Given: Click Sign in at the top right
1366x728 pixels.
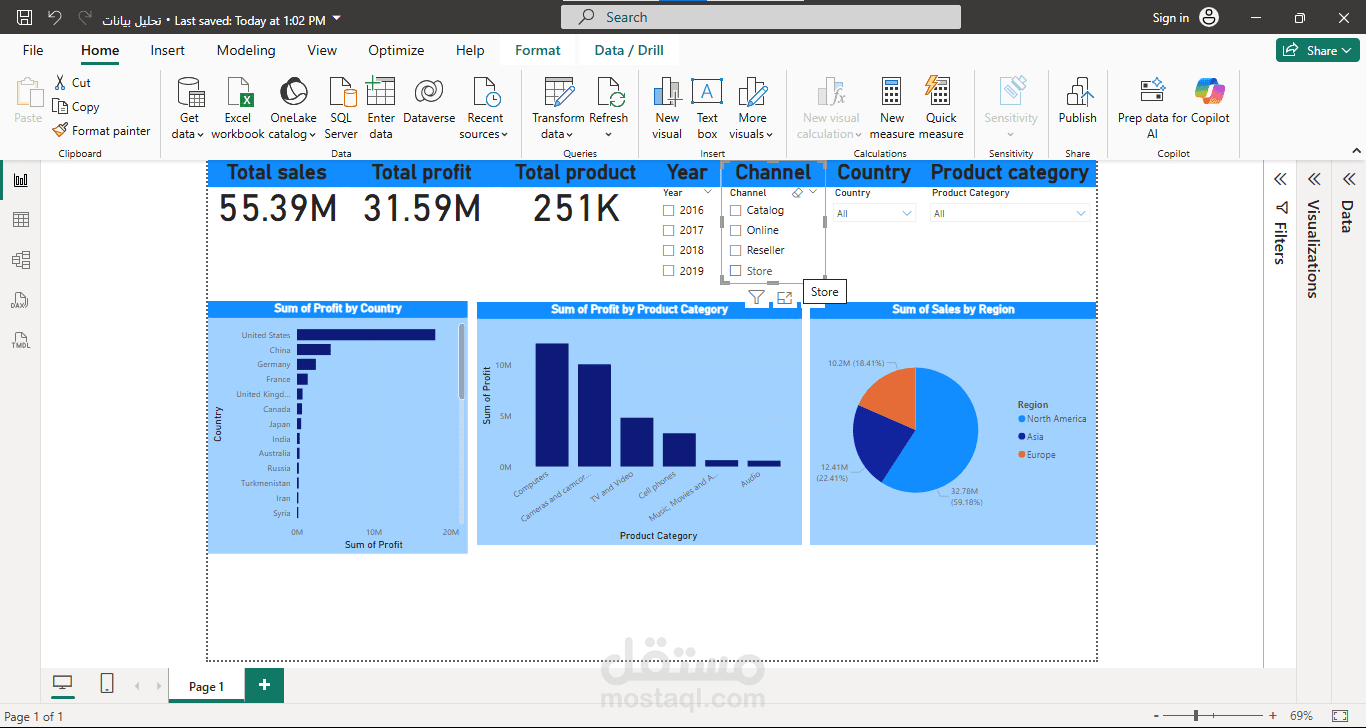Looking at the screenshot, I should tap(1170, 17).
